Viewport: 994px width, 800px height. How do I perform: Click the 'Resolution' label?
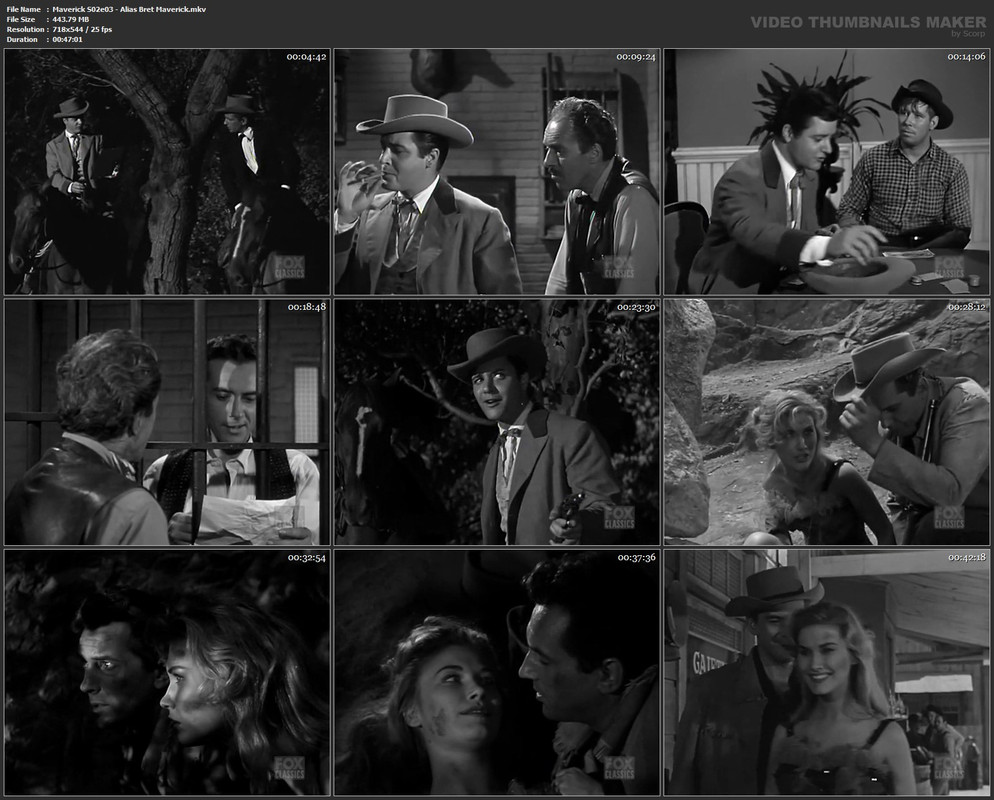click(25, 29)
